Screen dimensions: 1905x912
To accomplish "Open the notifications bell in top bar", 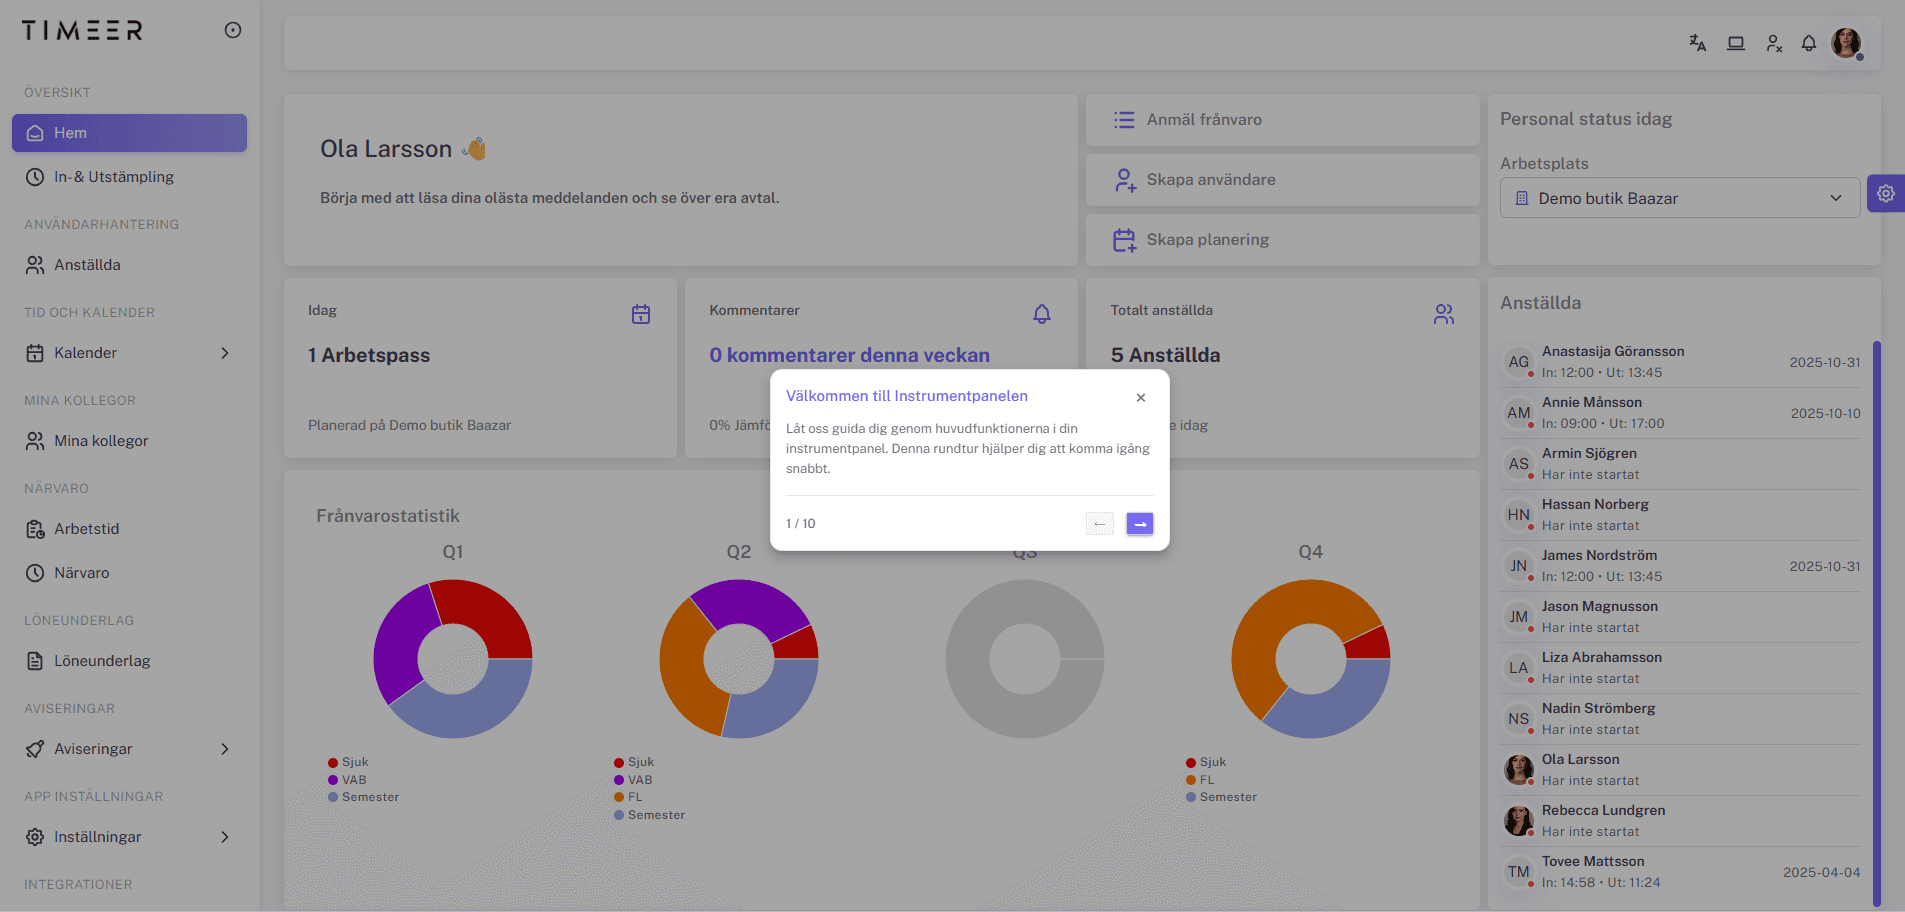I will [x=1809, y=43].
